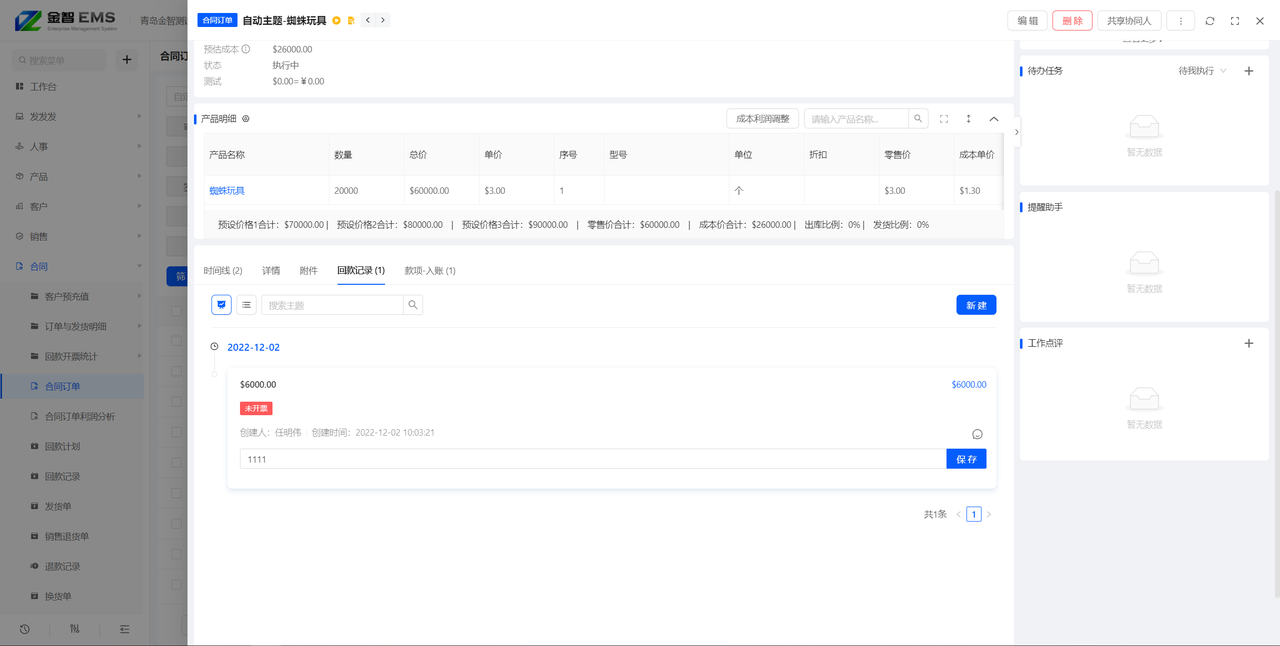Click the plus button beside the menu search
This screenshot has height=646, width=1280.
pos(127,60)
